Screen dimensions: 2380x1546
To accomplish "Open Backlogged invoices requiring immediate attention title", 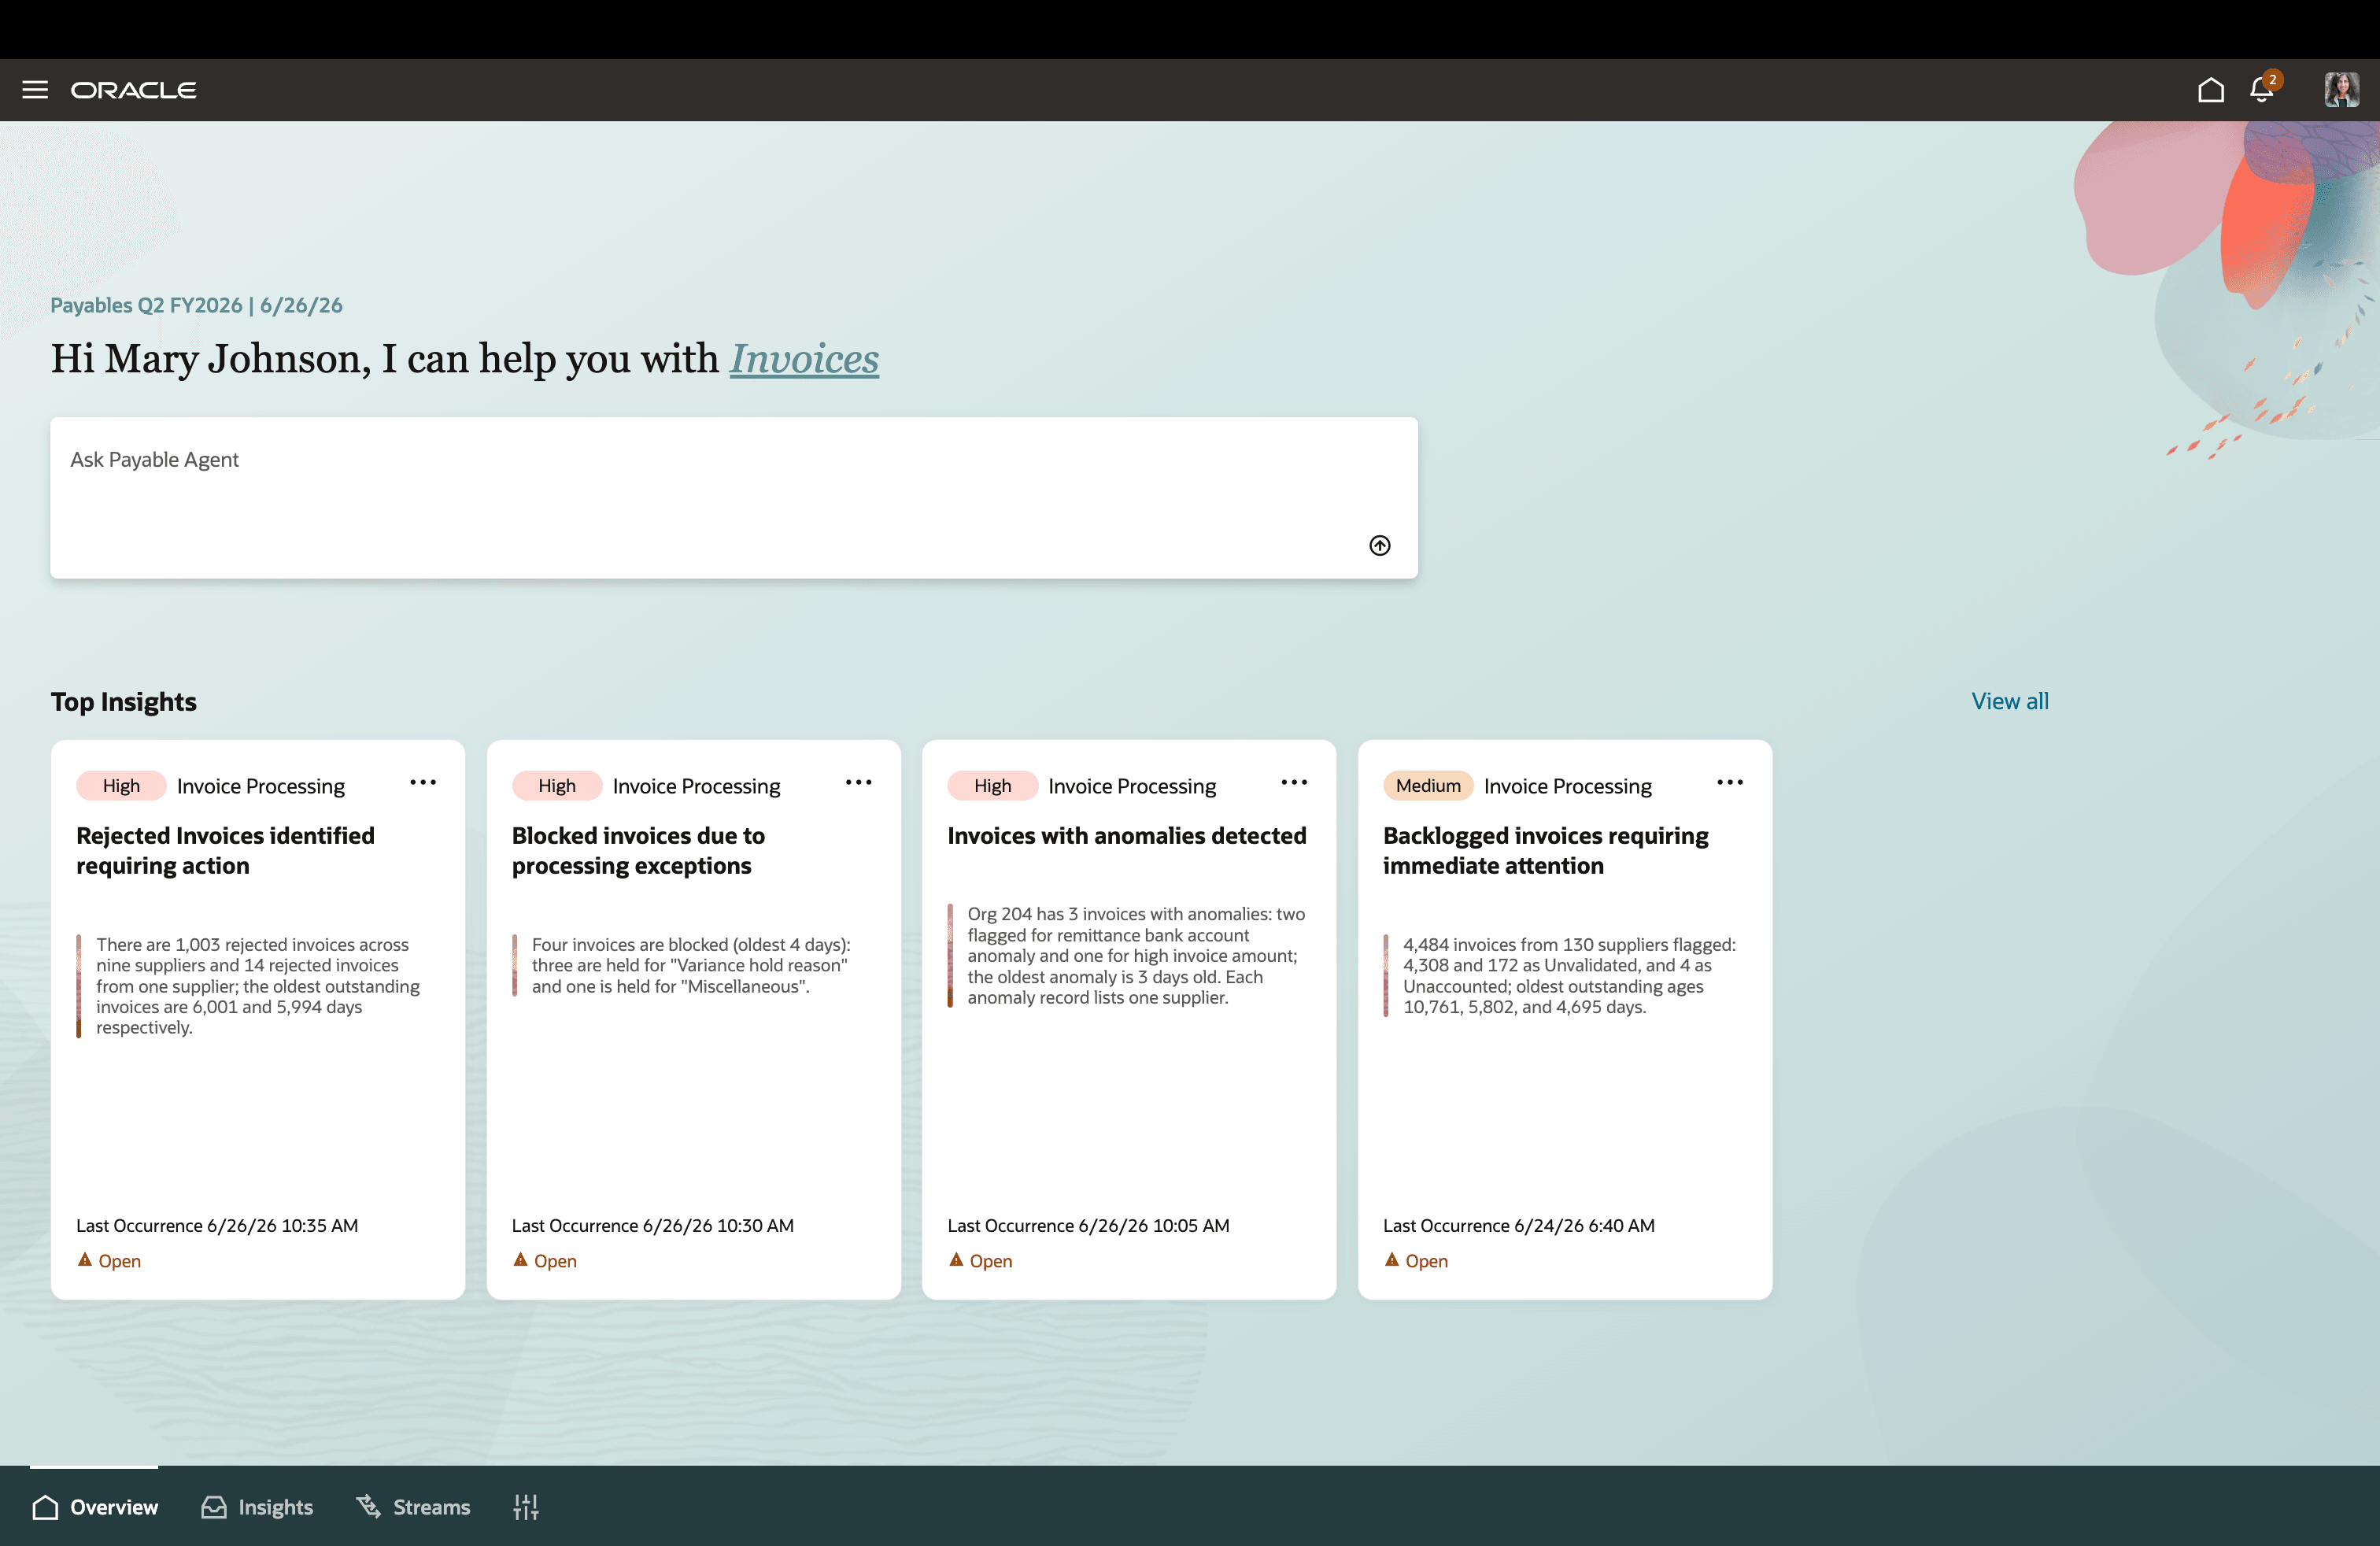I will coord(1545,850).
